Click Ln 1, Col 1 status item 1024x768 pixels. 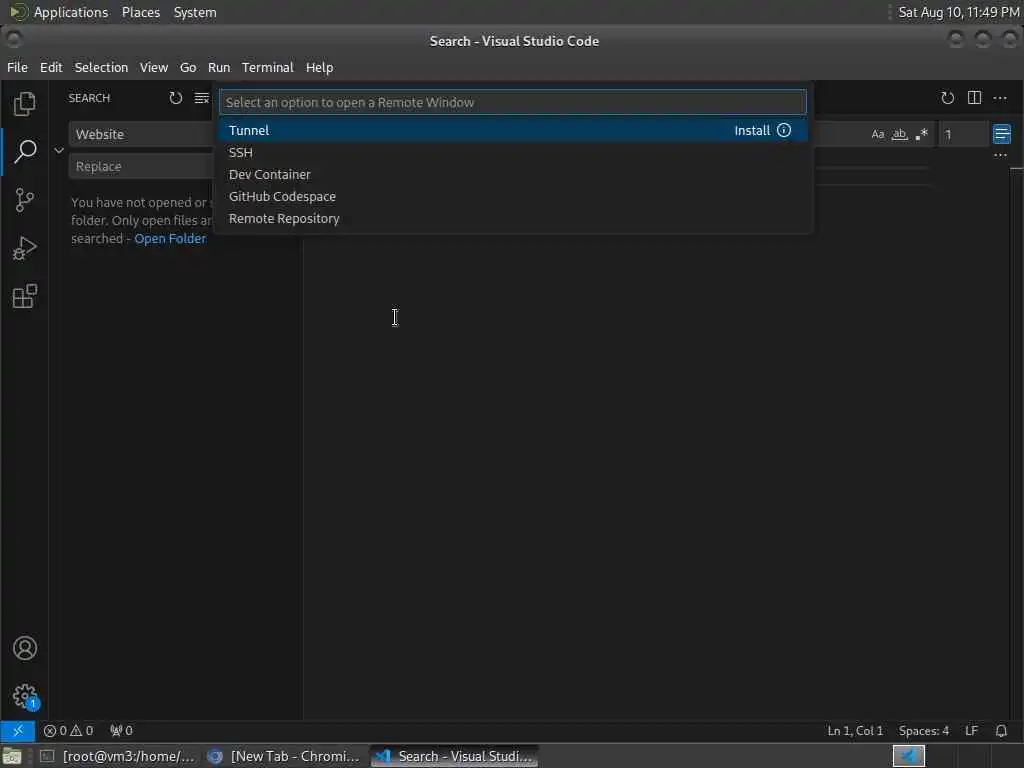855,730
